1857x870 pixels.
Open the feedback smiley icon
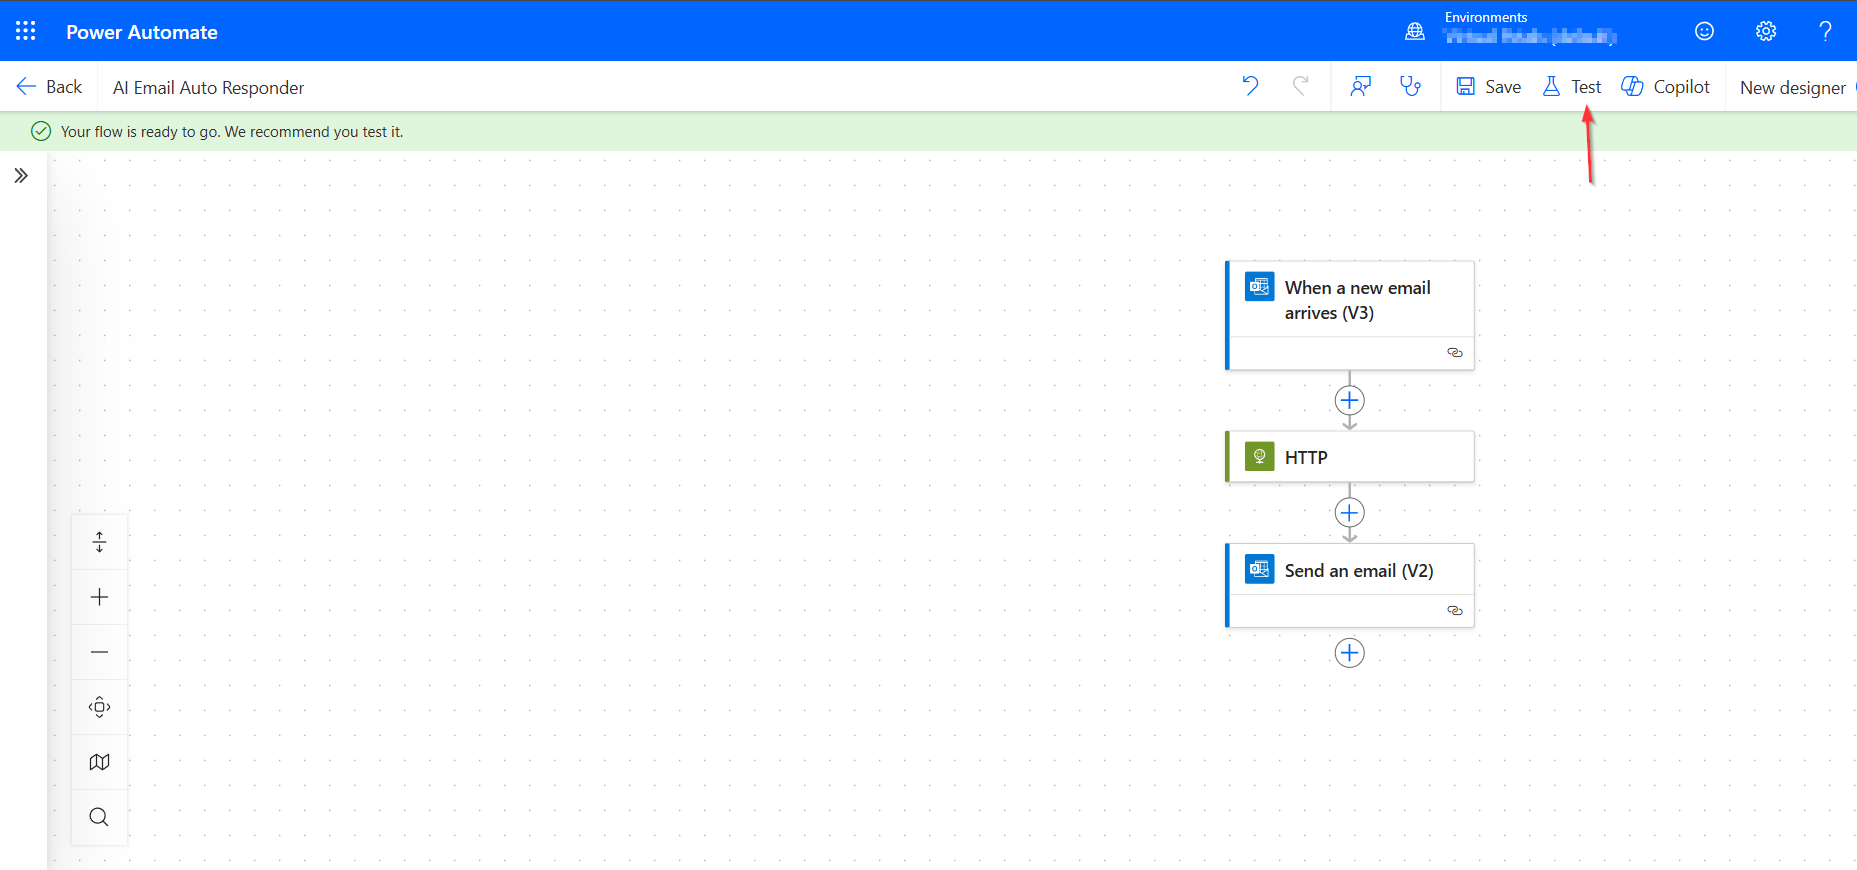pyautogui.click(x=1704, y=31)
